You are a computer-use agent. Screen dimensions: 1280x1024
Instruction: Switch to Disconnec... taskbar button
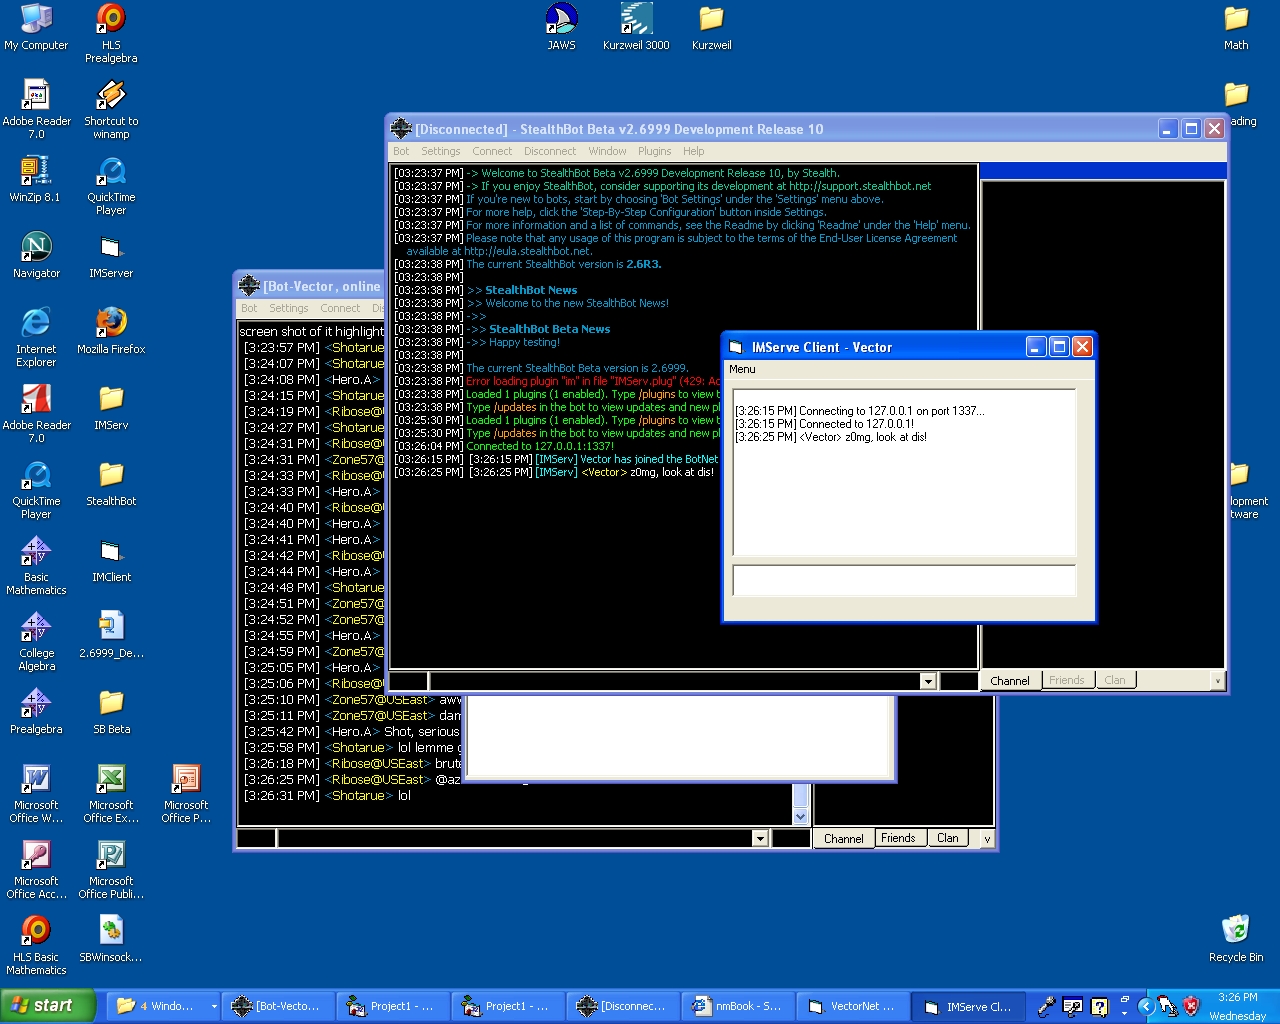point(623,1006)
